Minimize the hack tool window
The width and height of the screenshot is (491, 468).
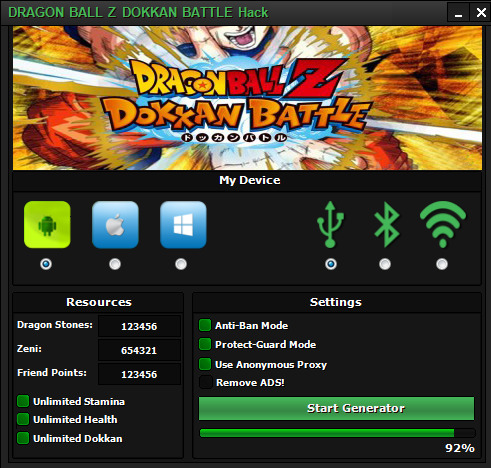click(x=458, y=13)
